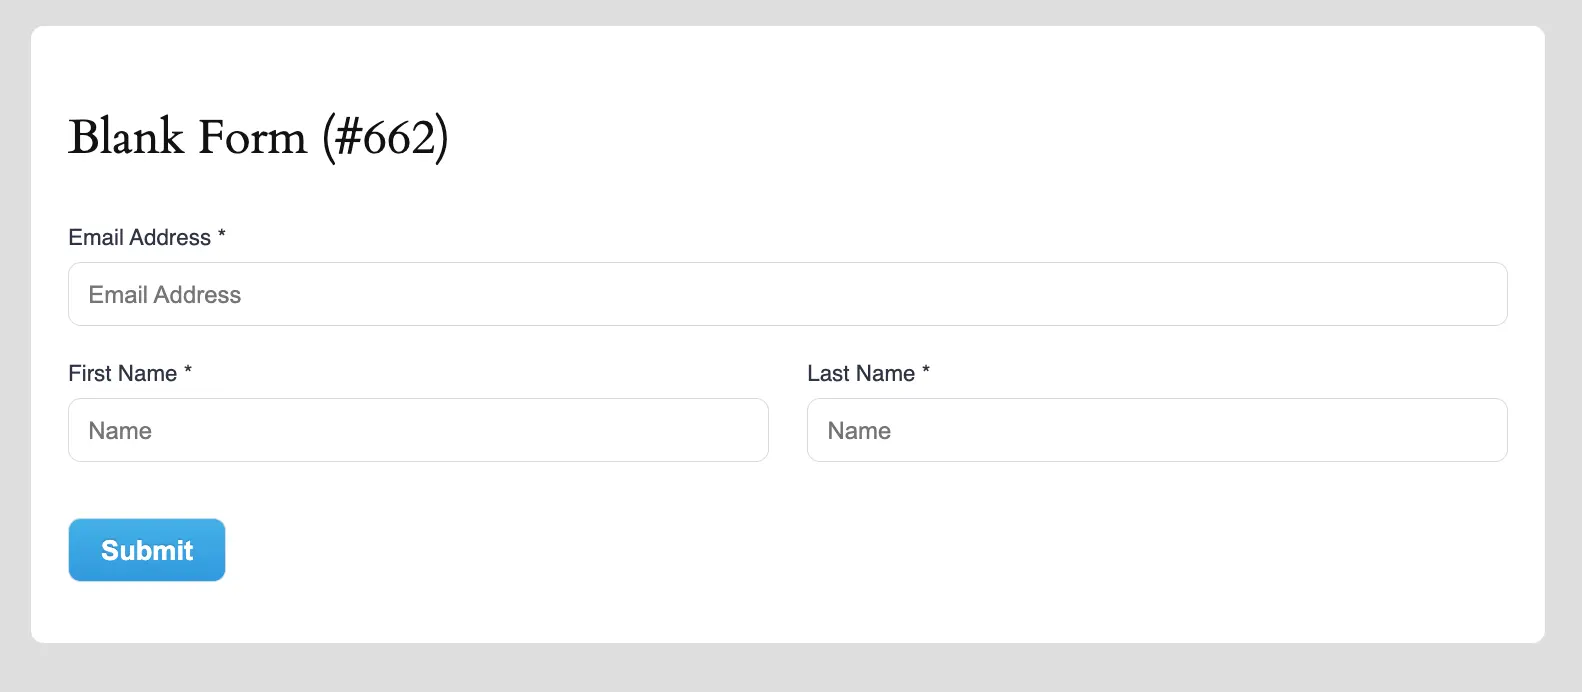Click the "First Name *" field label

(123, 373)
